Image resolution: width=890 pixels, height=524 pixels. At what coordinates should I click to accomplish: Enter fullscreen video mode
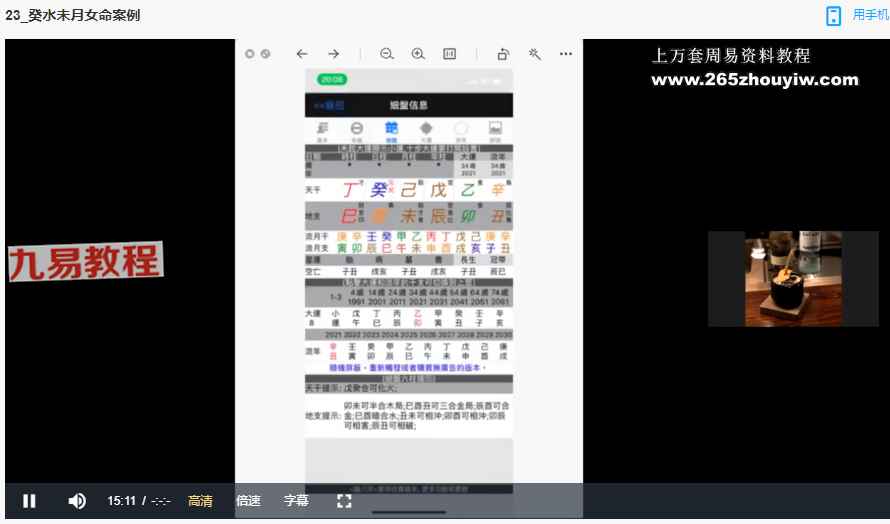click(x=344, y=501)
